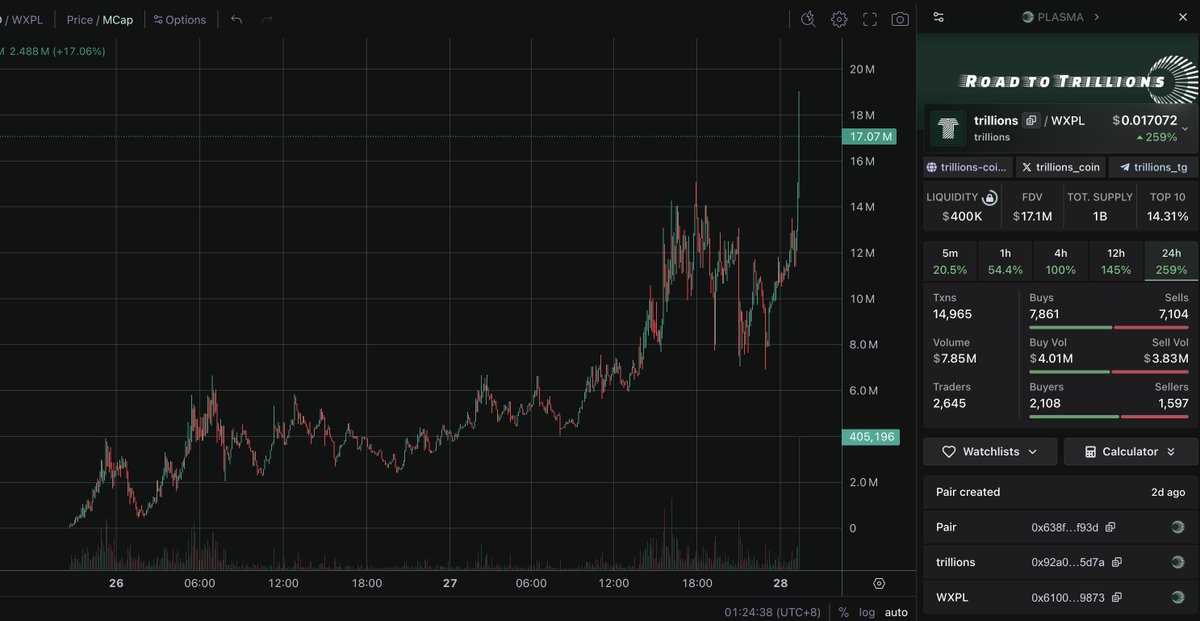Open the trillions_coin X profile link
This screenshot has width=1200, height=621.
click(x=1060, y=167)
